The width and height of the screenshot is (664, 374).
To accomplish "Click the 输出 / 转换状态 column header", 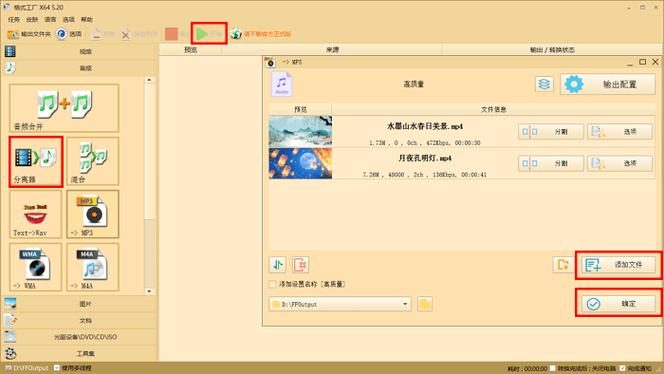I will point(552,50).
